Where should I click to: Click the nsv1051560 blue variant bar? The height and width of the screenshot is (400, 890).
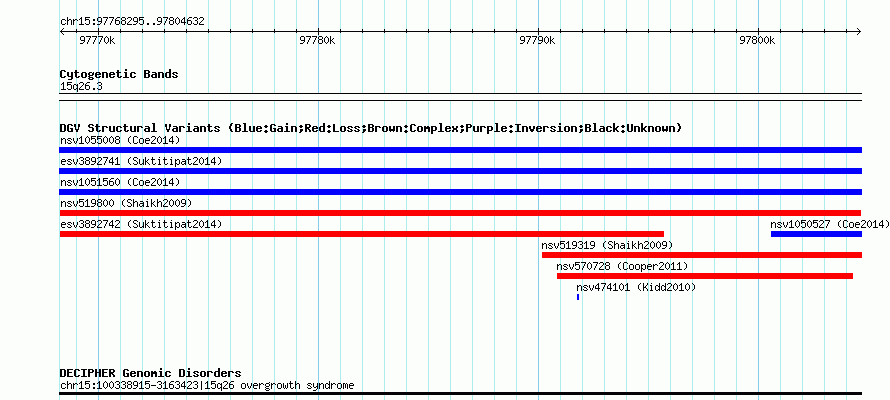[460, 192]
